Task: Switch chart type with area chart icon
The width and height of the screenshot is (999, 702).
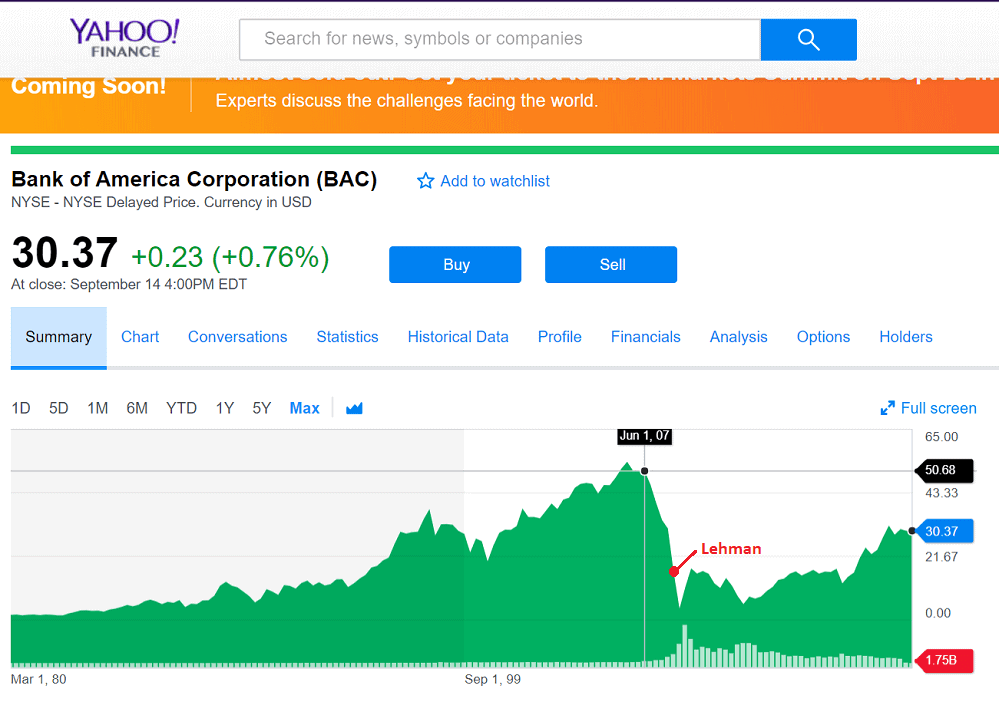Action: [354, 408]
